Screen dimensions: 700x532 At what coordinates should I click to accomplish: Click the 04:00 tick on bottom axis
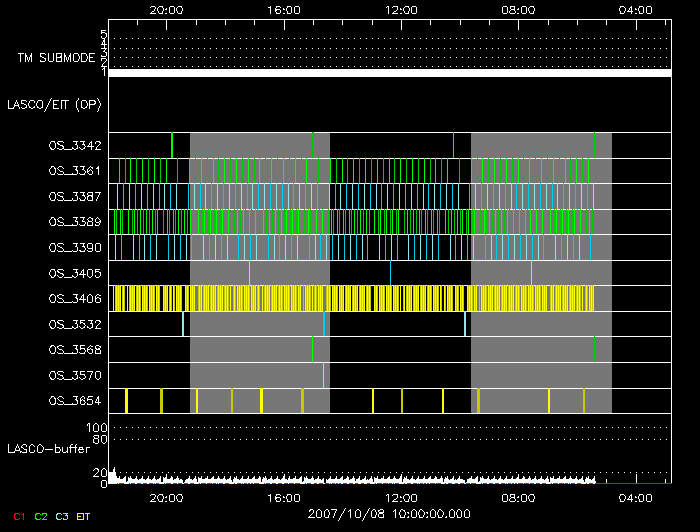click(x=636, y=497)
